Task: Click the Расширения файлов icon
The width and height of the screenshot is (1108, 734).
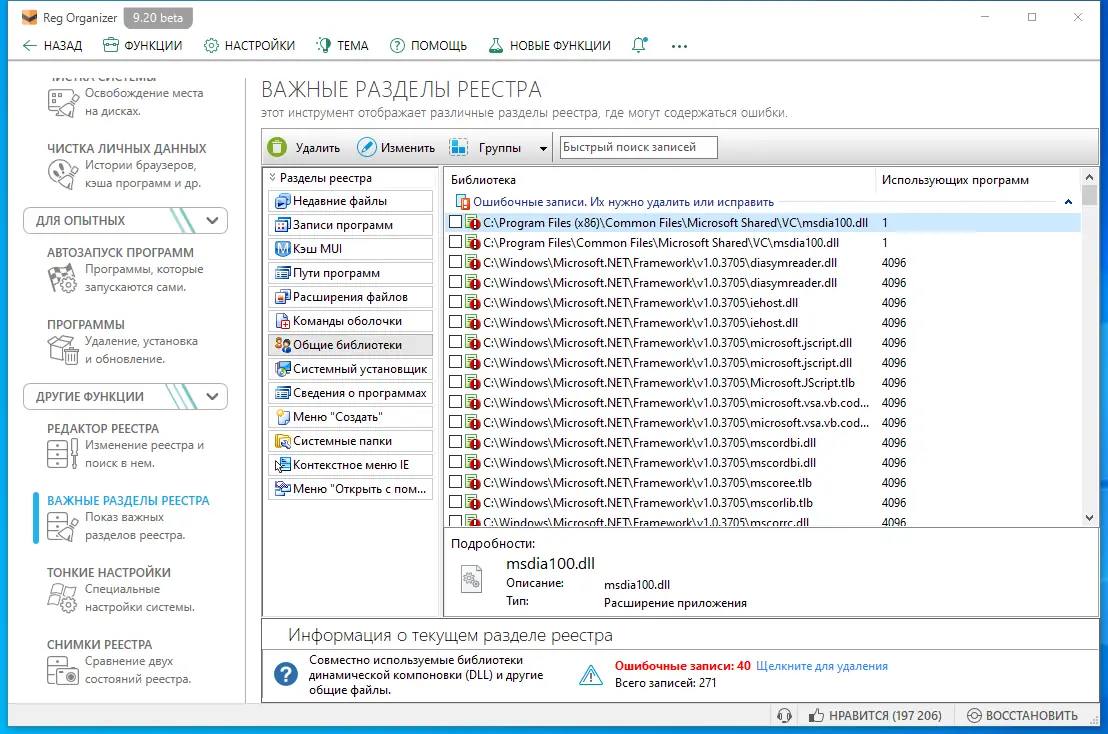Action: [x=283, y=297]
